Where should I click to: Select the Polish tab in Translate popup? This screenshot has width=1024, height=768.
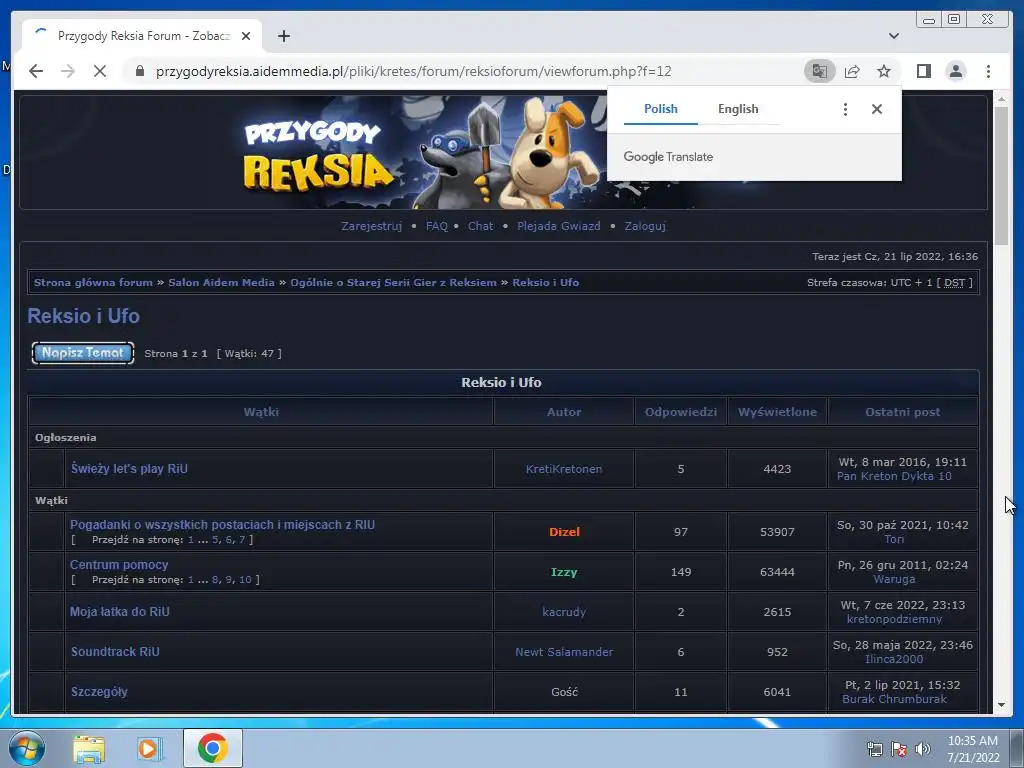click(x=661, y=109)
